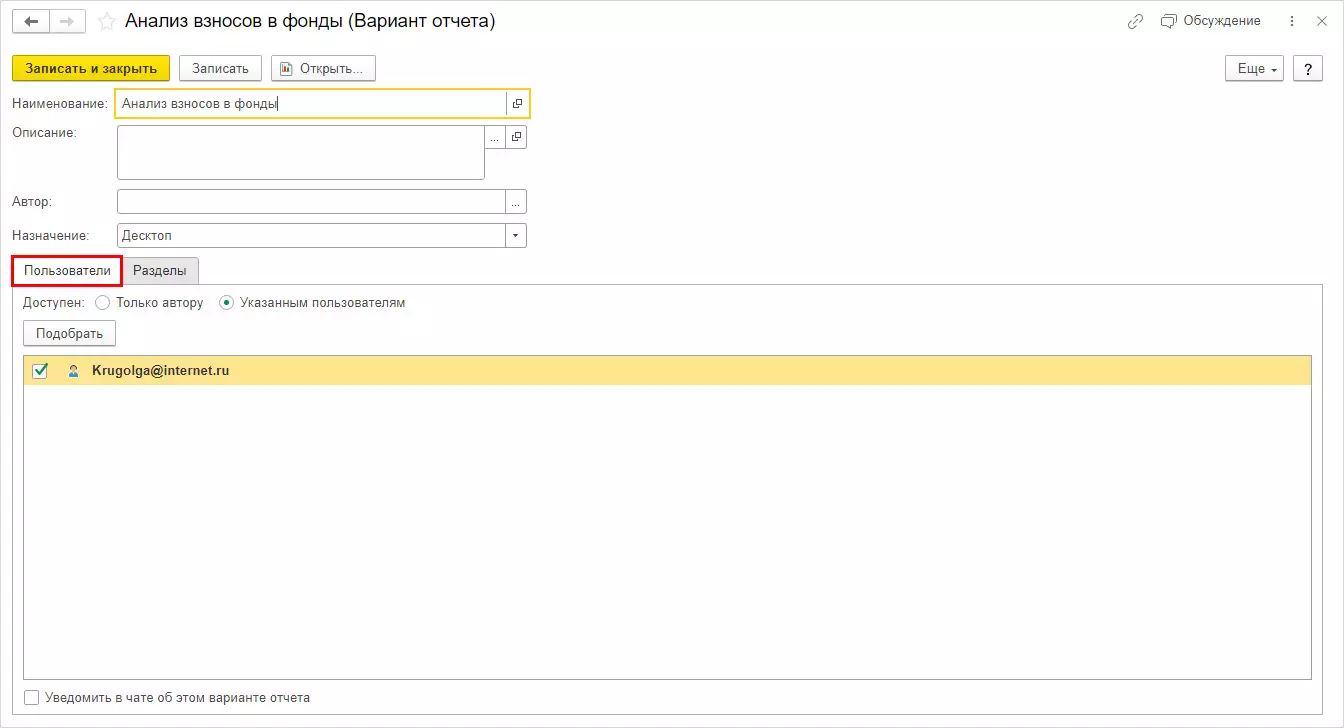The height and width of the screenshot is (728, 1344).
Task: Select the Только автору radio option
Action: tap(102, 302)
